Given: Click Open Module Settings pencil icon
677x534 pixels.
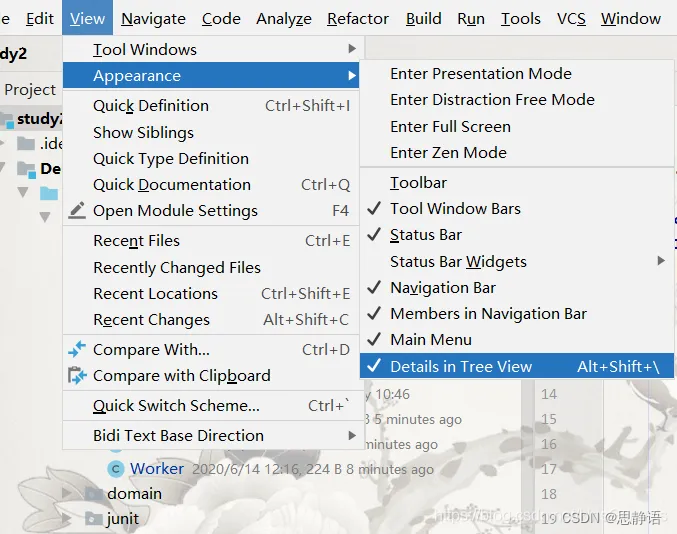Looking at the screenshot, I should (x=77, y=210).
